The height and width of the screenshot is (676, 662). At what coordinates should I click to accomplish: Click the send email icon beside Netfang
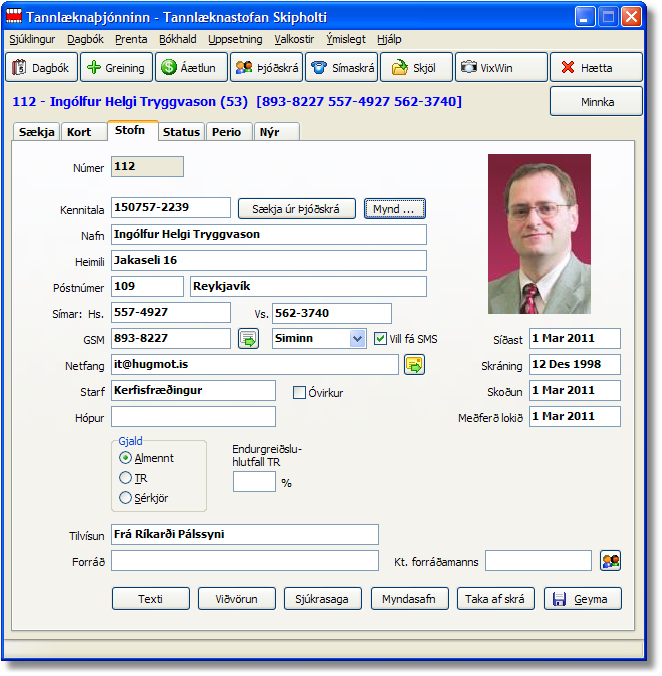click(414, 365)
